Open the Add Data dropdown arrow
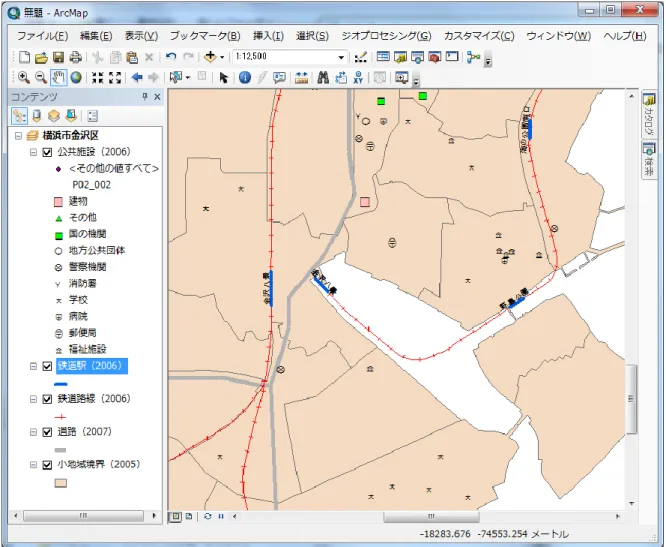The image size is (666, 547). (x=222, y=57)
